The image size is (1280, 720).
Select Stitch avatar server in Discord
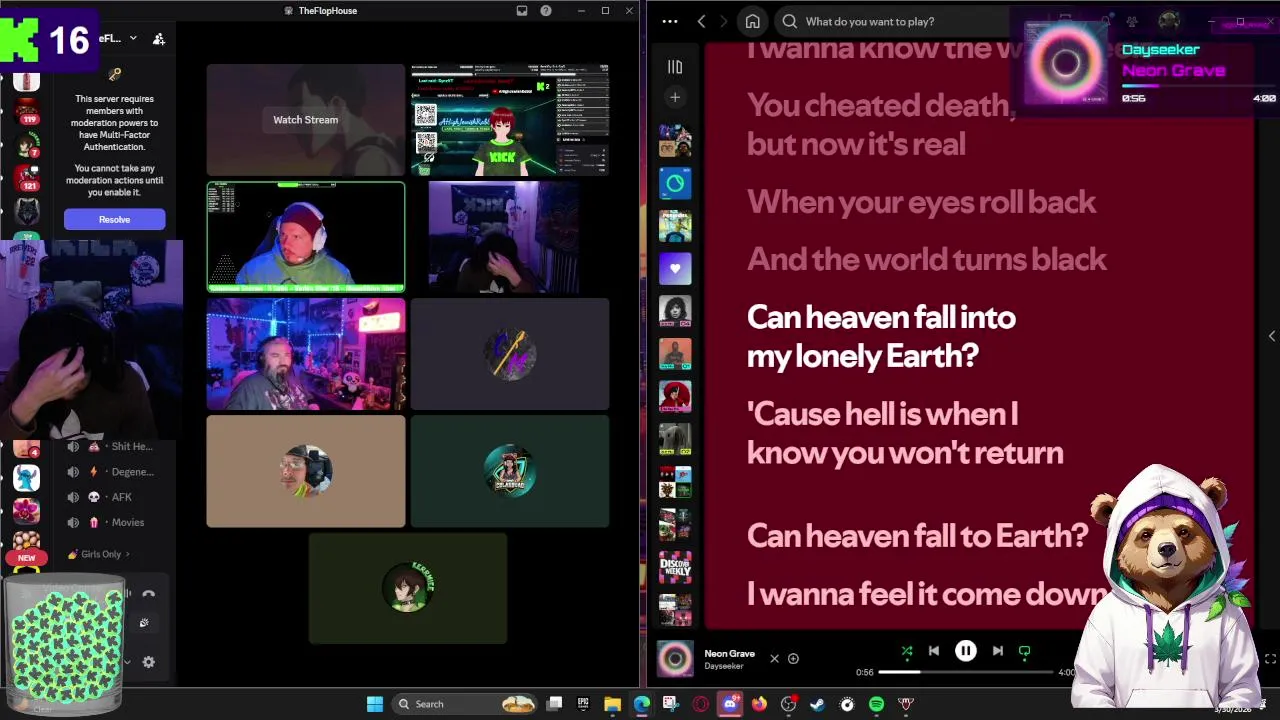click(26, 478)
